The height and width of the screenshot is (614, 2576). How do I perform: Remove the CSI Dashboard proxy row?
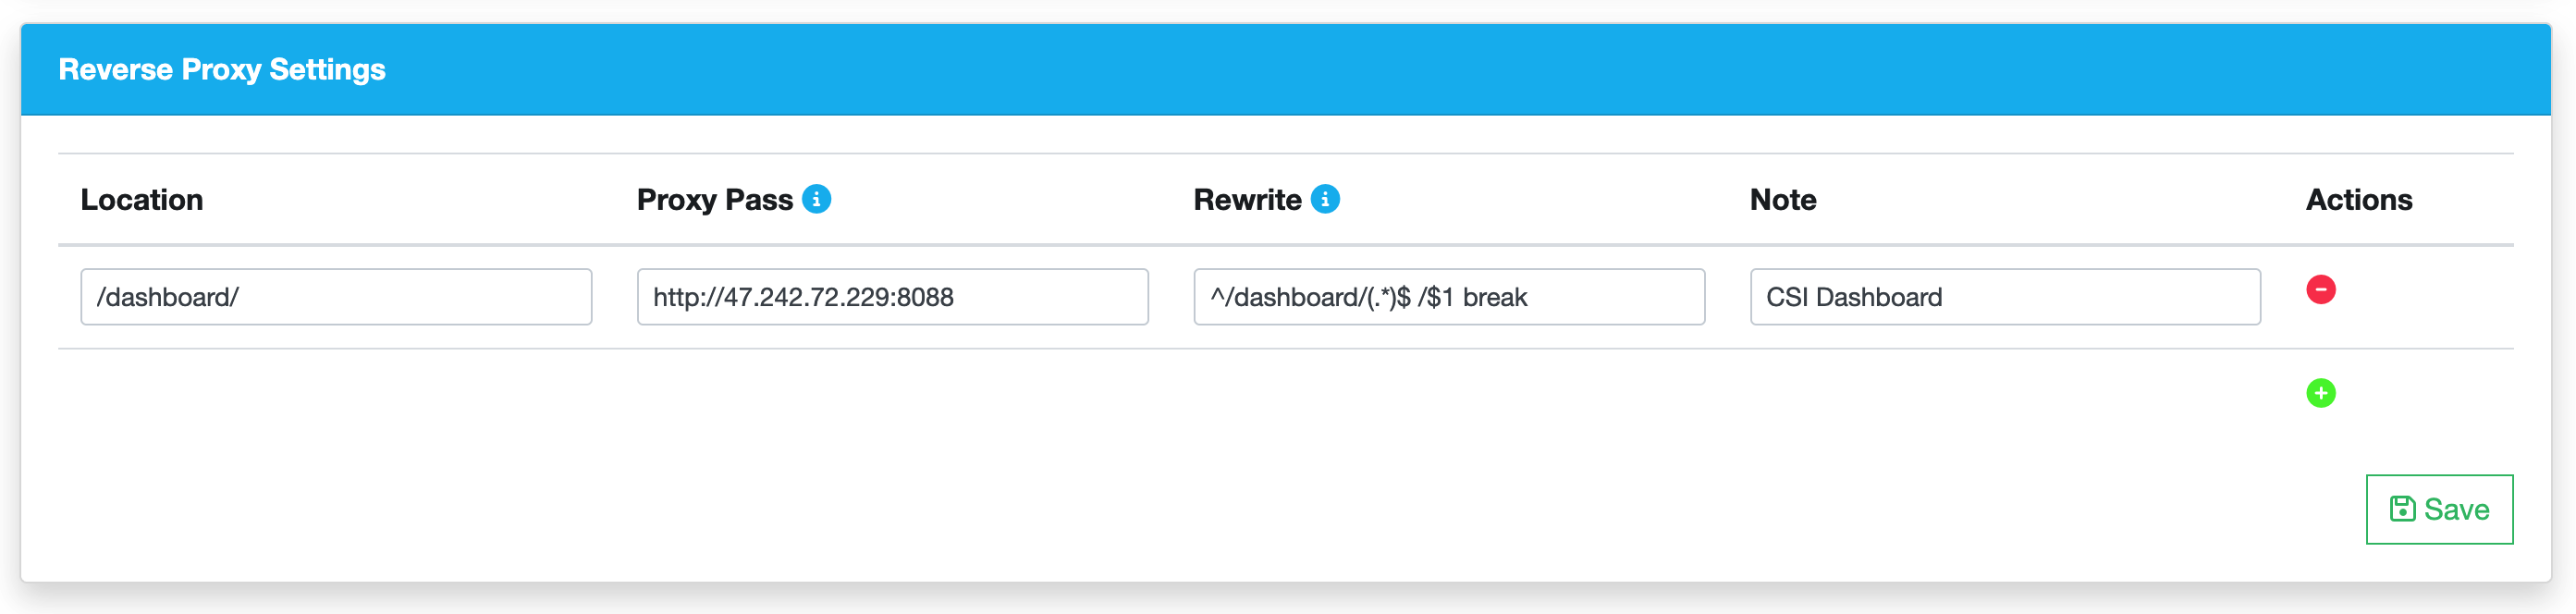2320,290
